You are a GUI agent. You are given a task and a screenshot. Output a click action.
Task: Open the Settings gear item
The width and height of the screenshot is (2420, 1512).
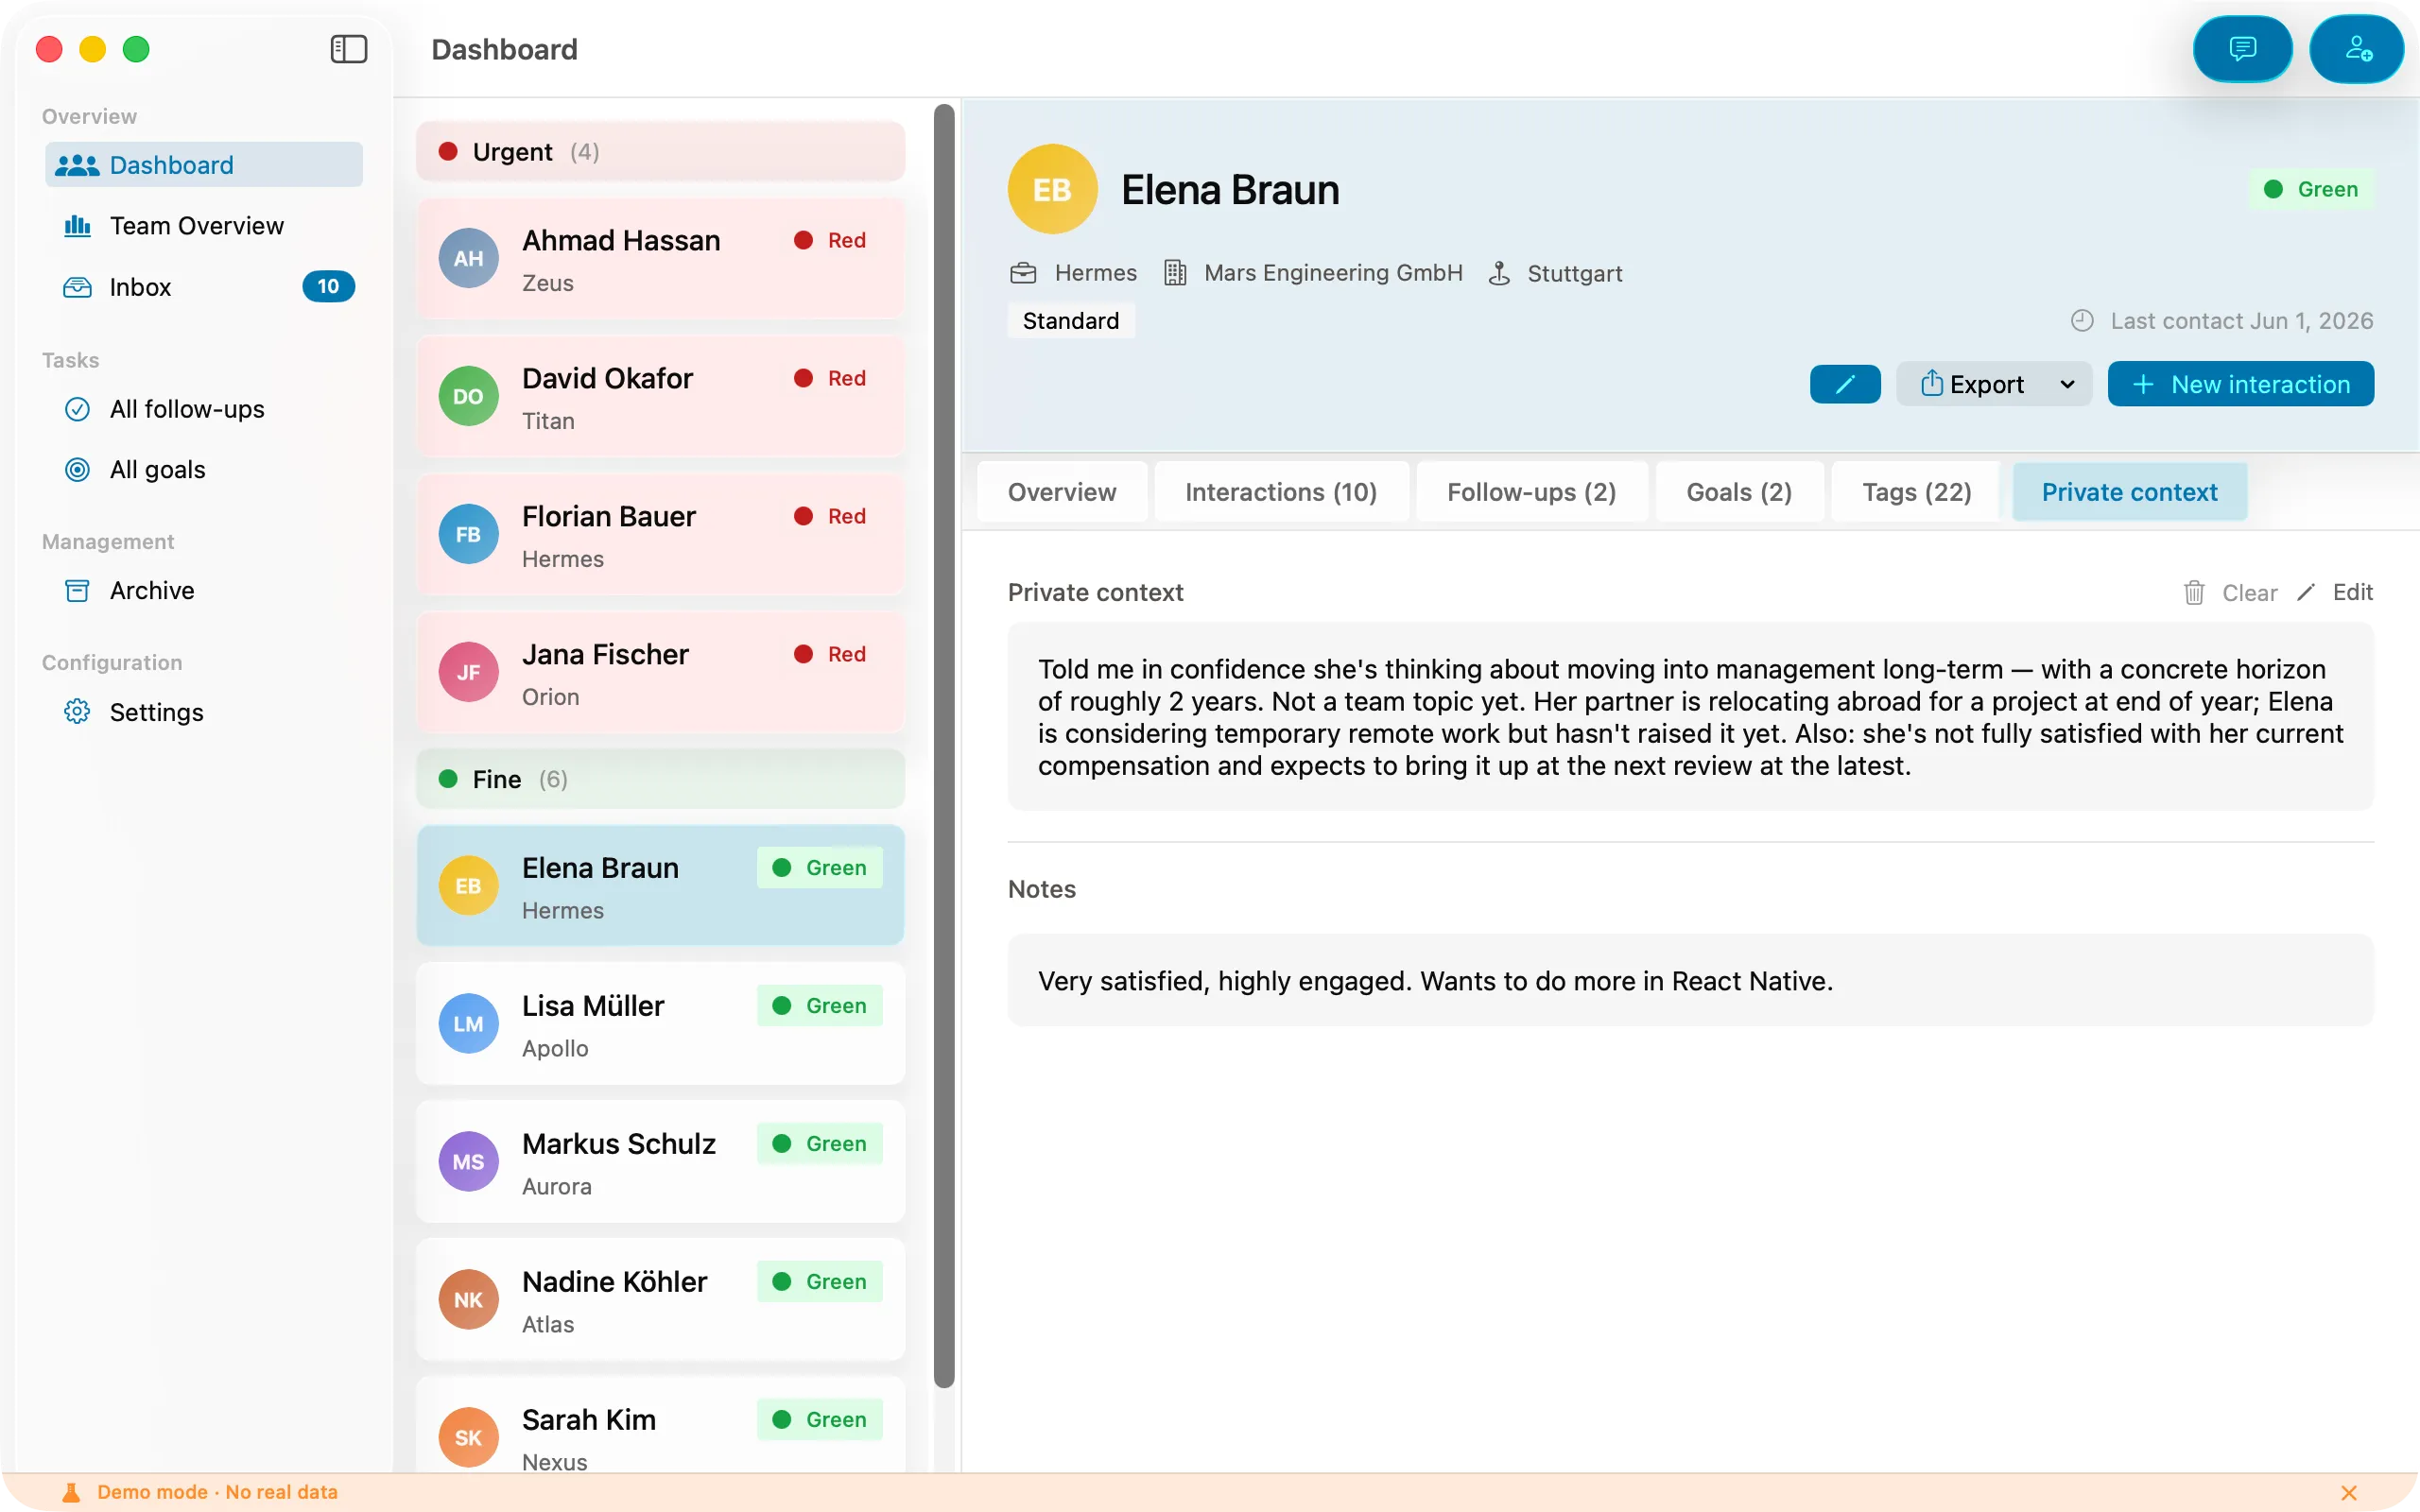click(x=204, y=712)
